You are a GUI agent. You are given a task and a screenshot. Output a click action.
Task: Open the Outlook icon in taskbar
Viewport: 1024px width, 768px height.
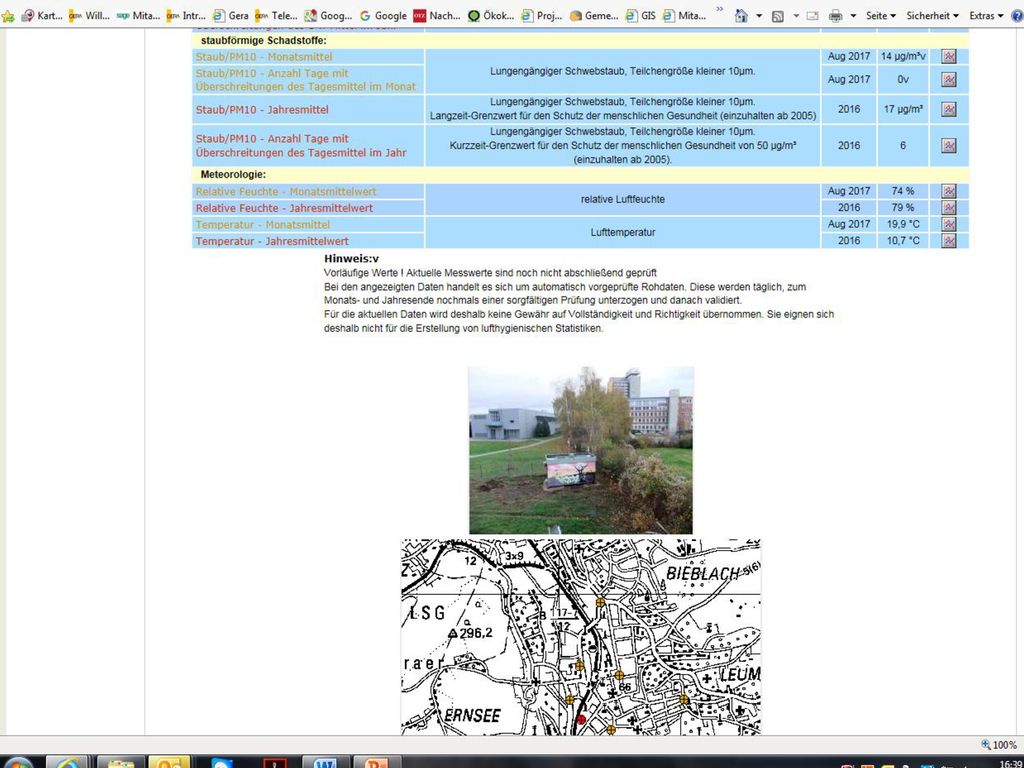169,761
